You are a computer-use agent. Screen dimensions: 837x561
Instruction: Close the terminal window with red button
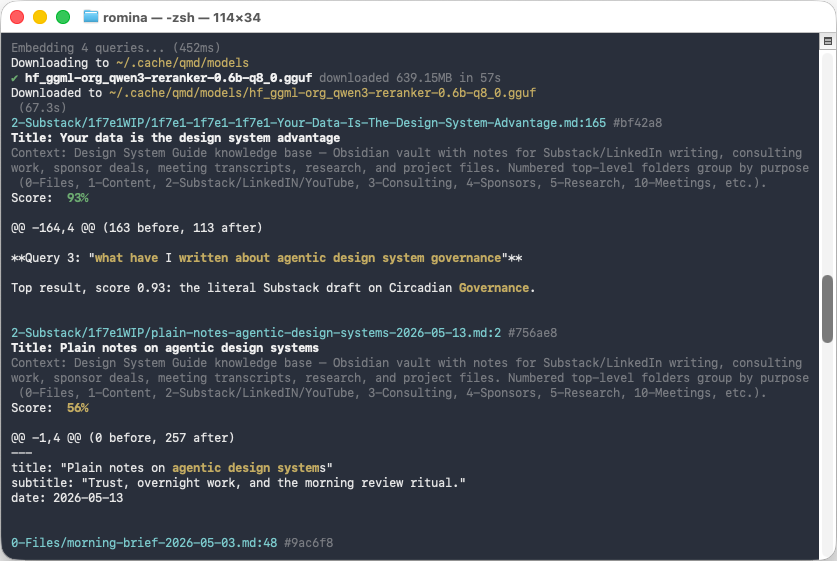[x=17, y=17]
